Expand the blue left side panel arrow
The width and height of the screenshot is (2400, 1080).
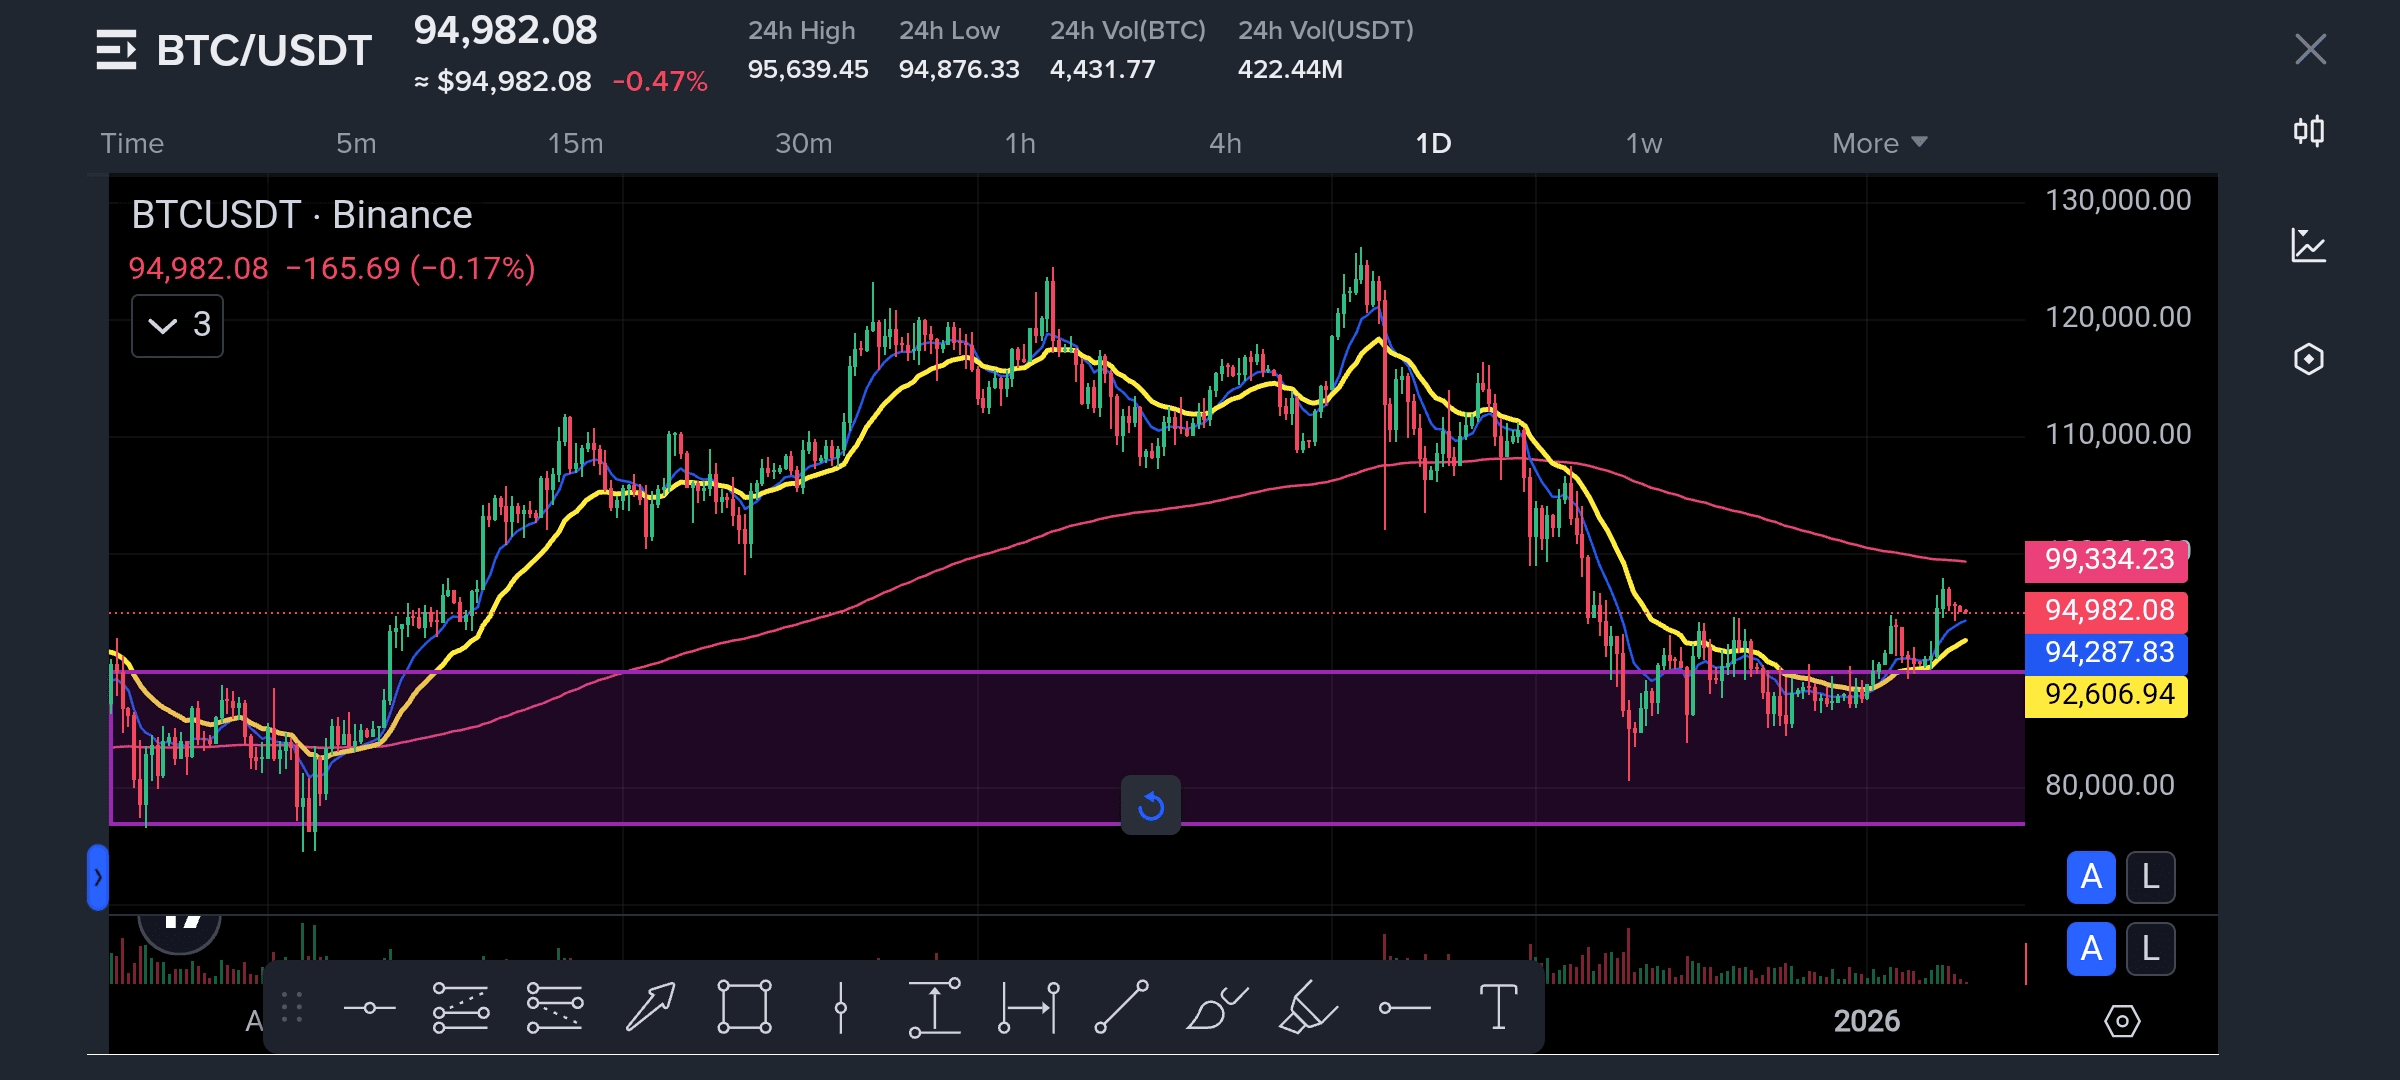(97, 877)
